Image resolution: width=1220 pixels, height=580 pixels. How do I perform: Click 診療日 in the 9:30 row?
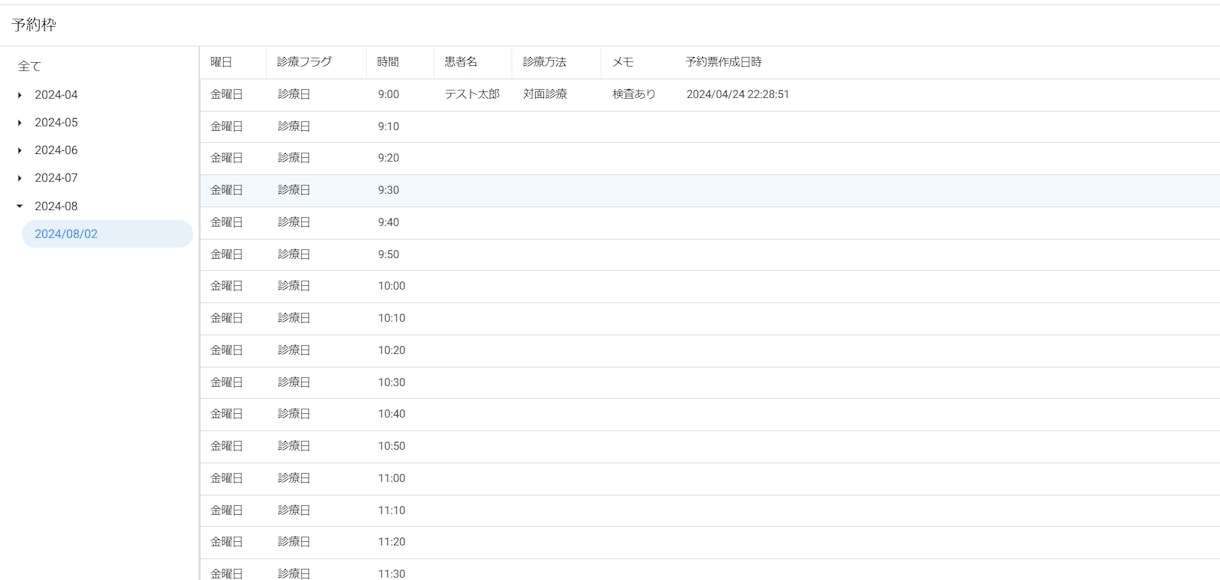(294, 190)
